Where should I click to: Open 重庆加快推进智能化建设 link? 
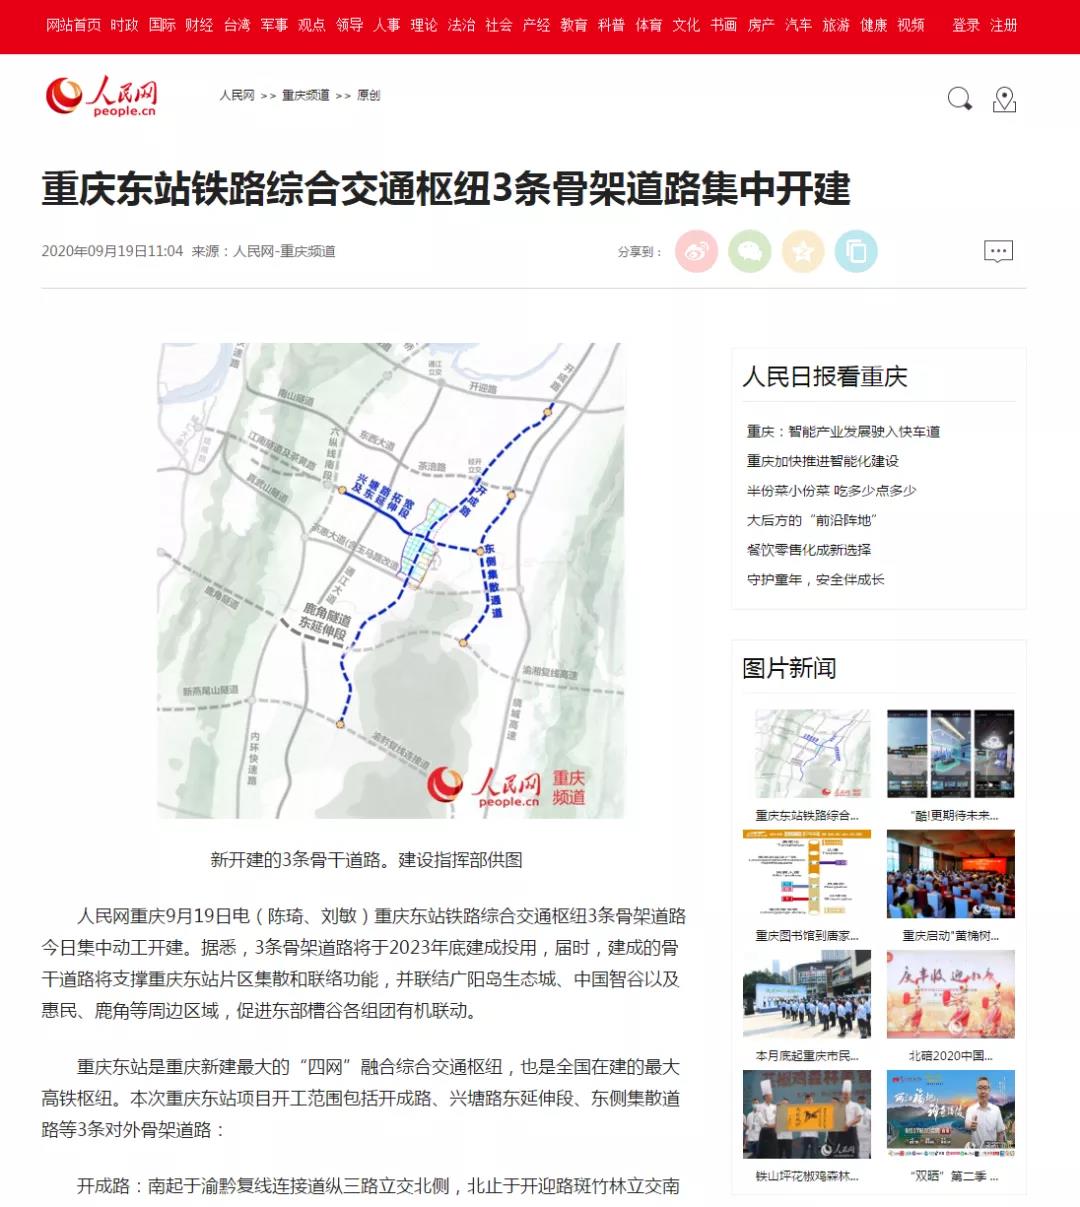(x=823, y=461)
